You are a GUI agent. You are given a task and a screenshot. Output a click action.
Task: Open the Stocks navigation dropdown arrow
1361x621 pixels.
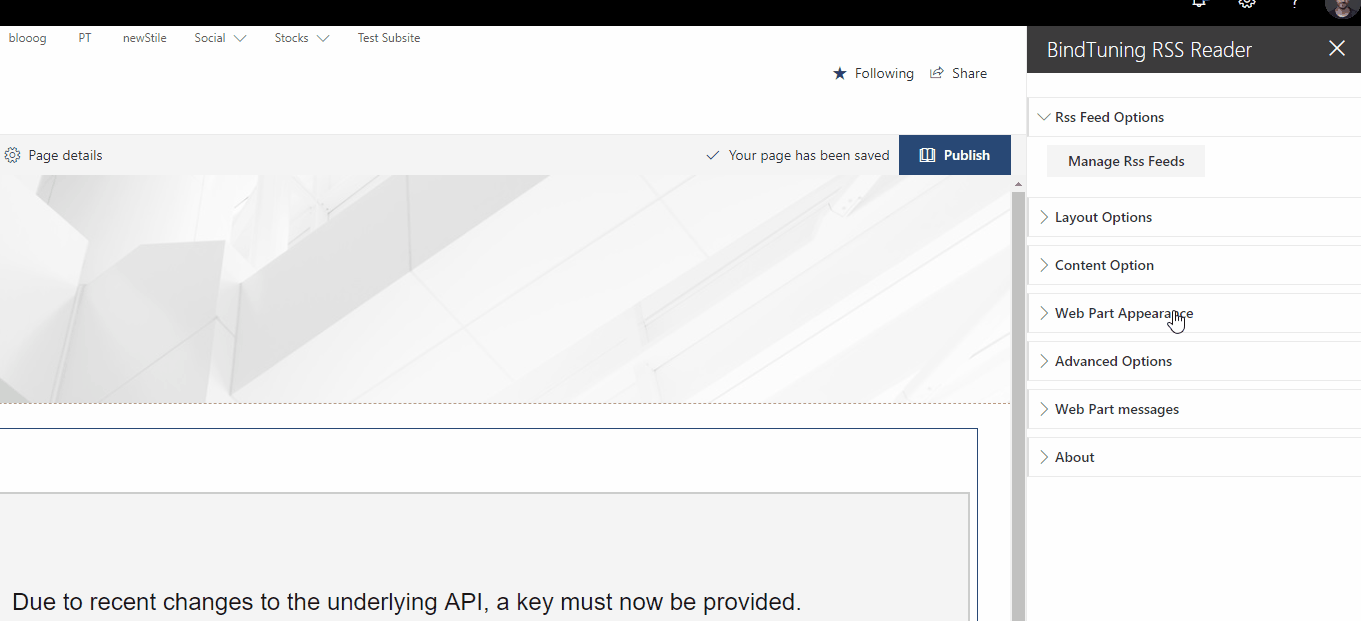[x=323, y=39]
